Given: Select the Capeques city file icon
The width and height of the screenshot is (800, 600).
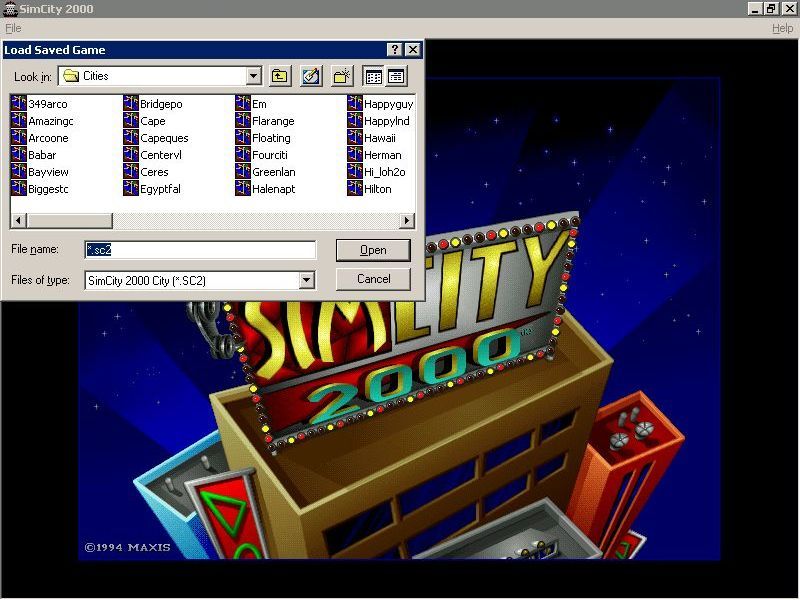Looking at the screenshot, I should (131, 138).
